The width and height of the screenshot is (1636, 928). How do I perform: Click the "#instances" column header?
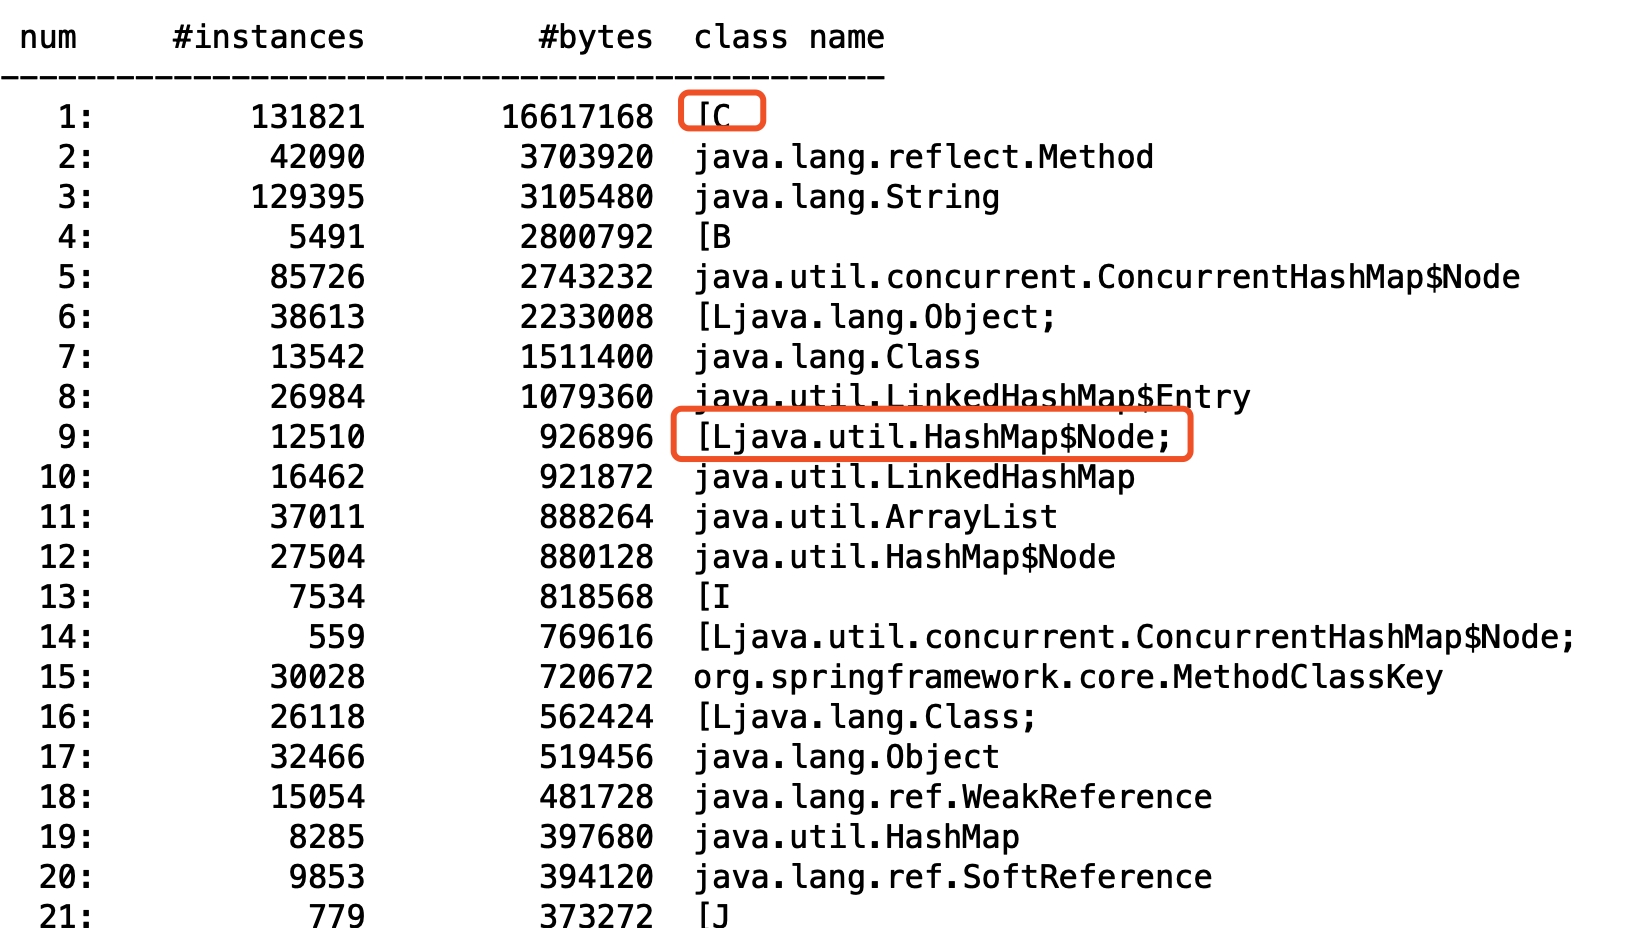point(268,37)
